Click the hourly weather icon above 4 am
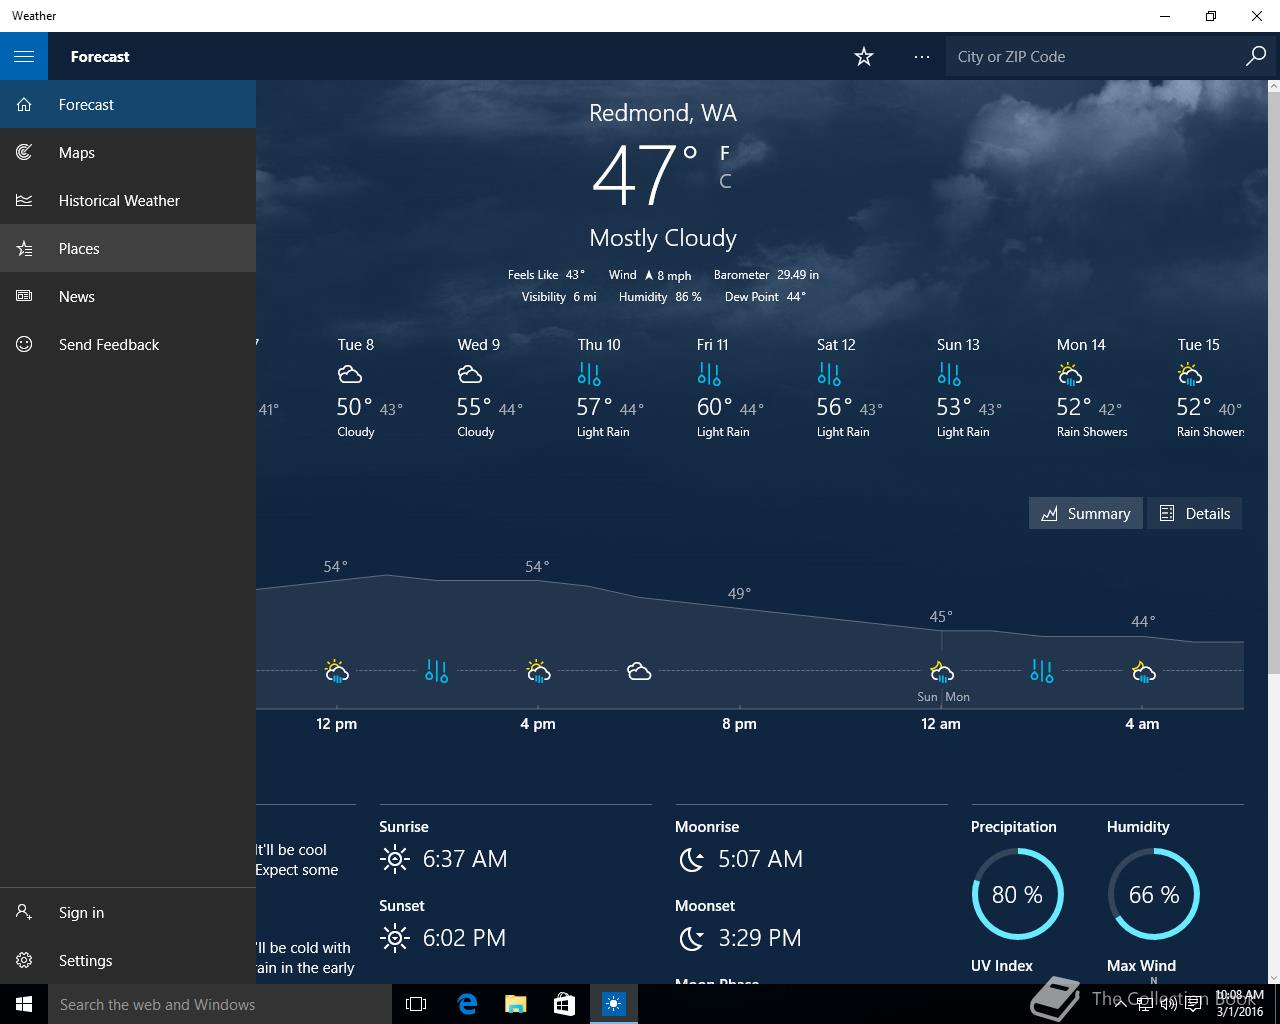The height and width of the screenshot is (1024, 1280). [x=1143, y=671]
